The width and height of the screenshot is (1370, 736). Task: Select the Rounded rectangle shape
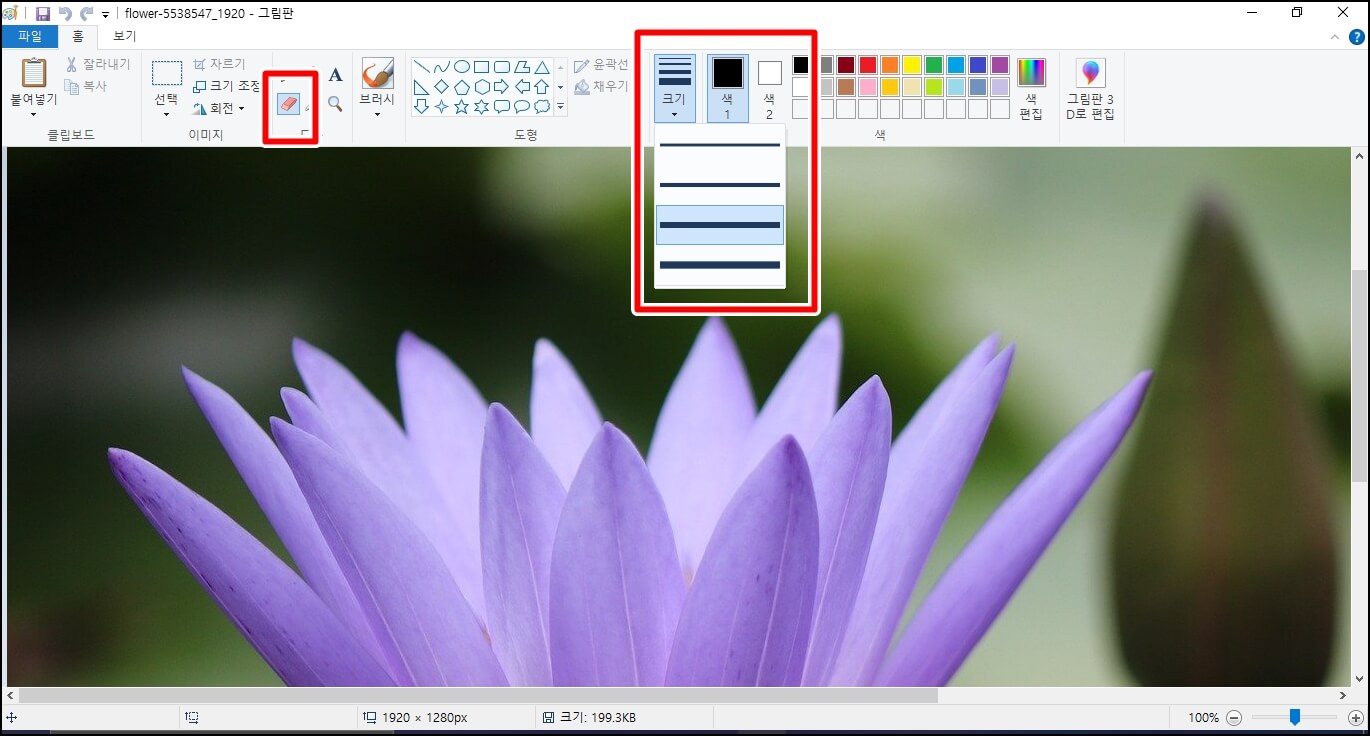pos(502,67)
